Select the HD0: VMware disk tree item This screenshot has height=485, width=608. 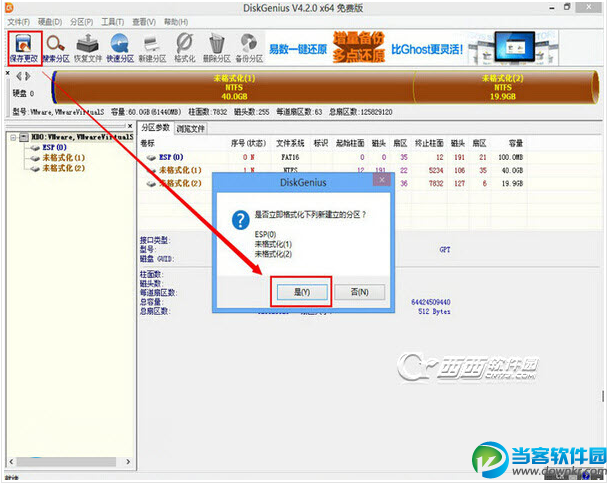pyautogui.click(x=82, y=137)
